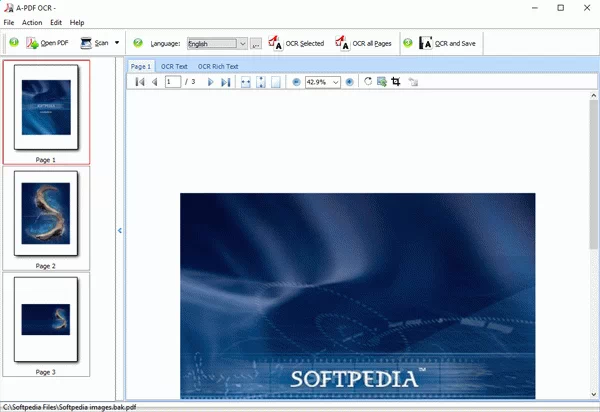Click the grayed icon right of crop
This screenshot has width=600, height=412.
tap(413, 82)
